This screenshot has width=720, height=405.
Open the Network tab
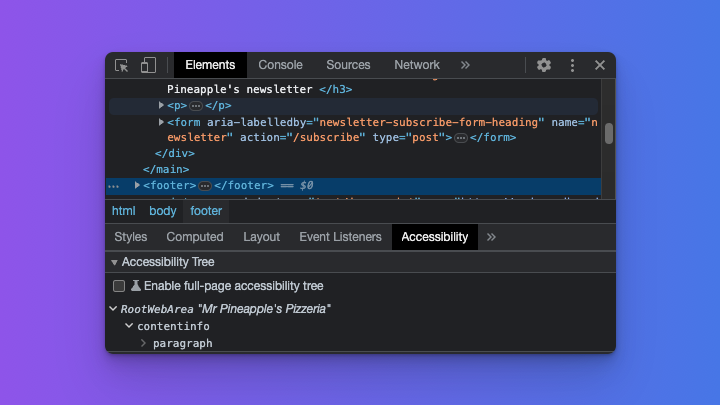point(417,65)
